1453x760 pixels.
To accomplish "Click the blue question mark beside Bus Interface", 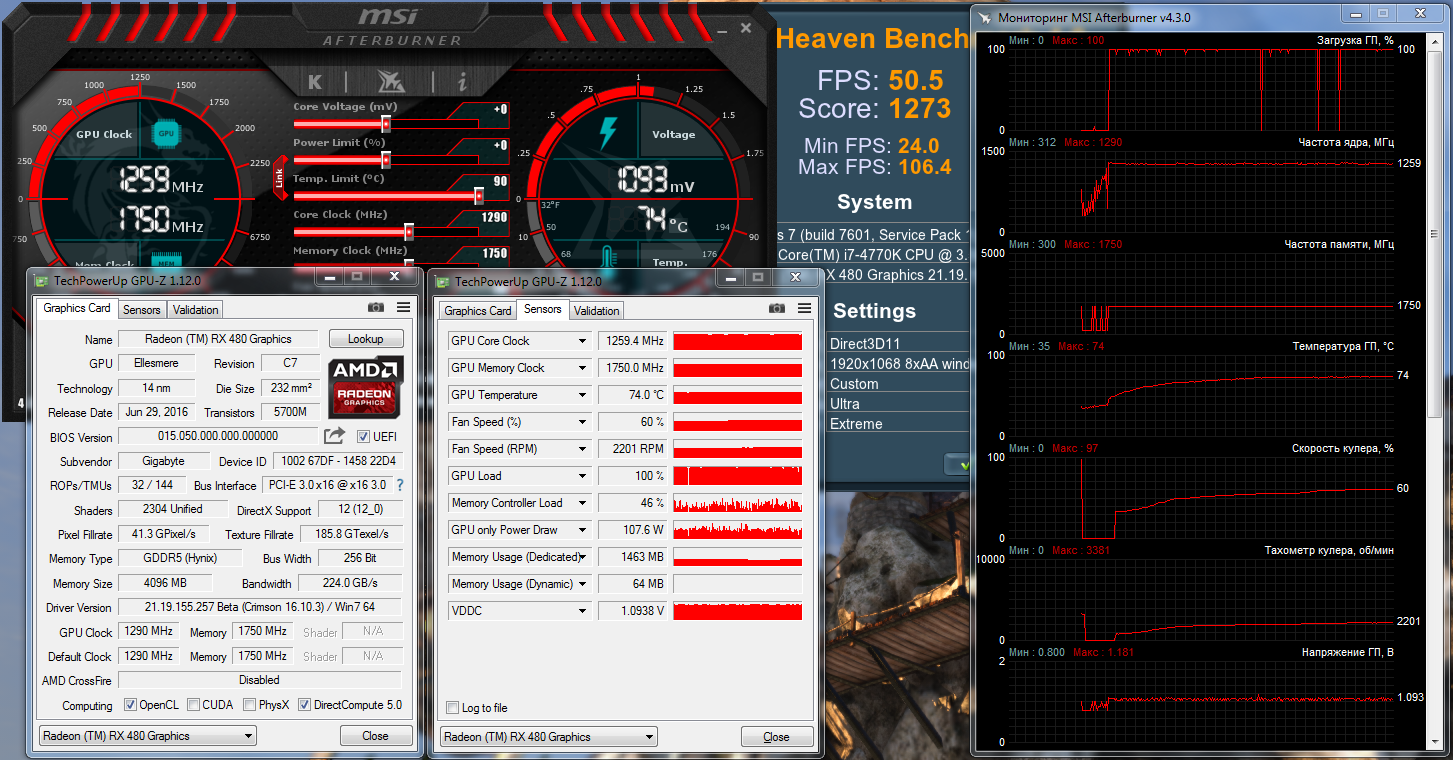I will [400, 485].
